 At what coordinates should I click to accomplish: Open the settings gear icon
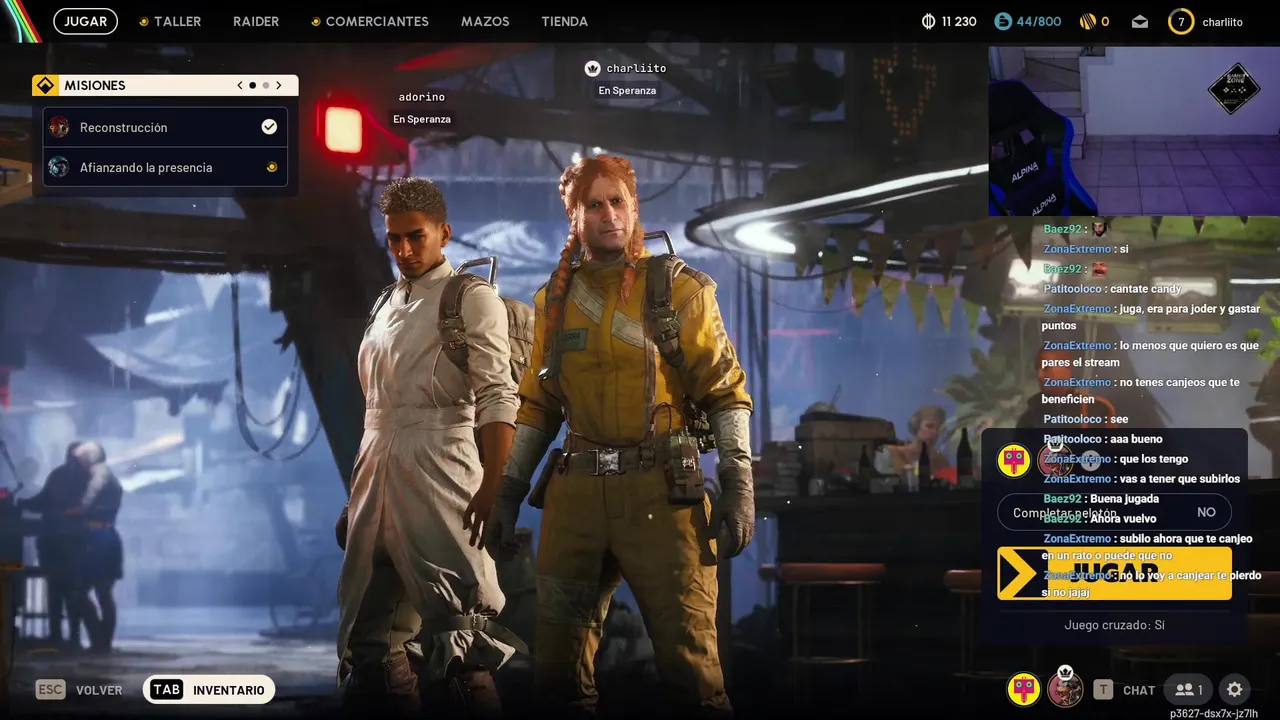[x=1234, y=690]
